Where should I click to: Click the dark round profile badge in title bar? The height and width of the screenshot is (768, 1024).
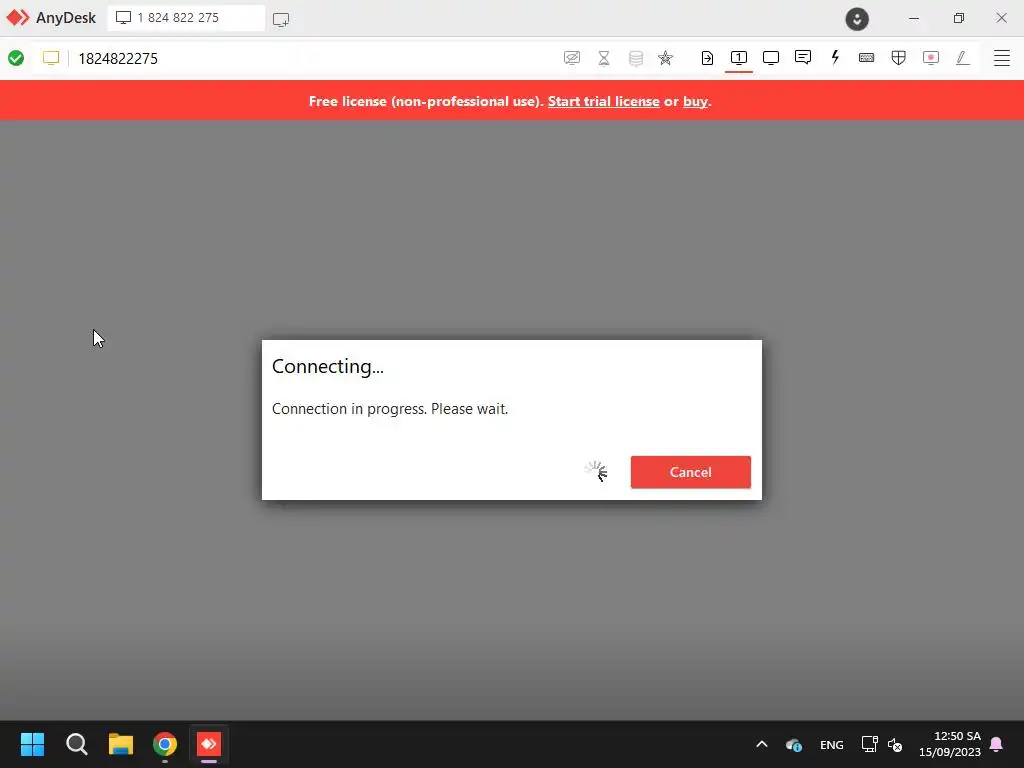(857, 18)
